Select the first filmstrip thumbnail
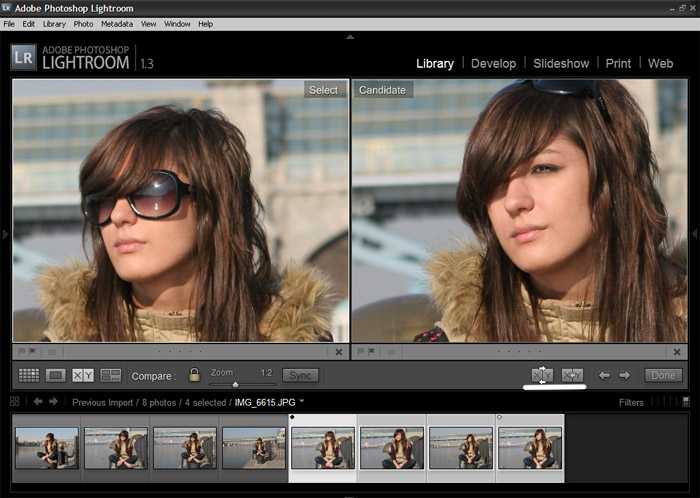This screenshot has width=700, height=498. pyautogui.click(x=47, y=448)
